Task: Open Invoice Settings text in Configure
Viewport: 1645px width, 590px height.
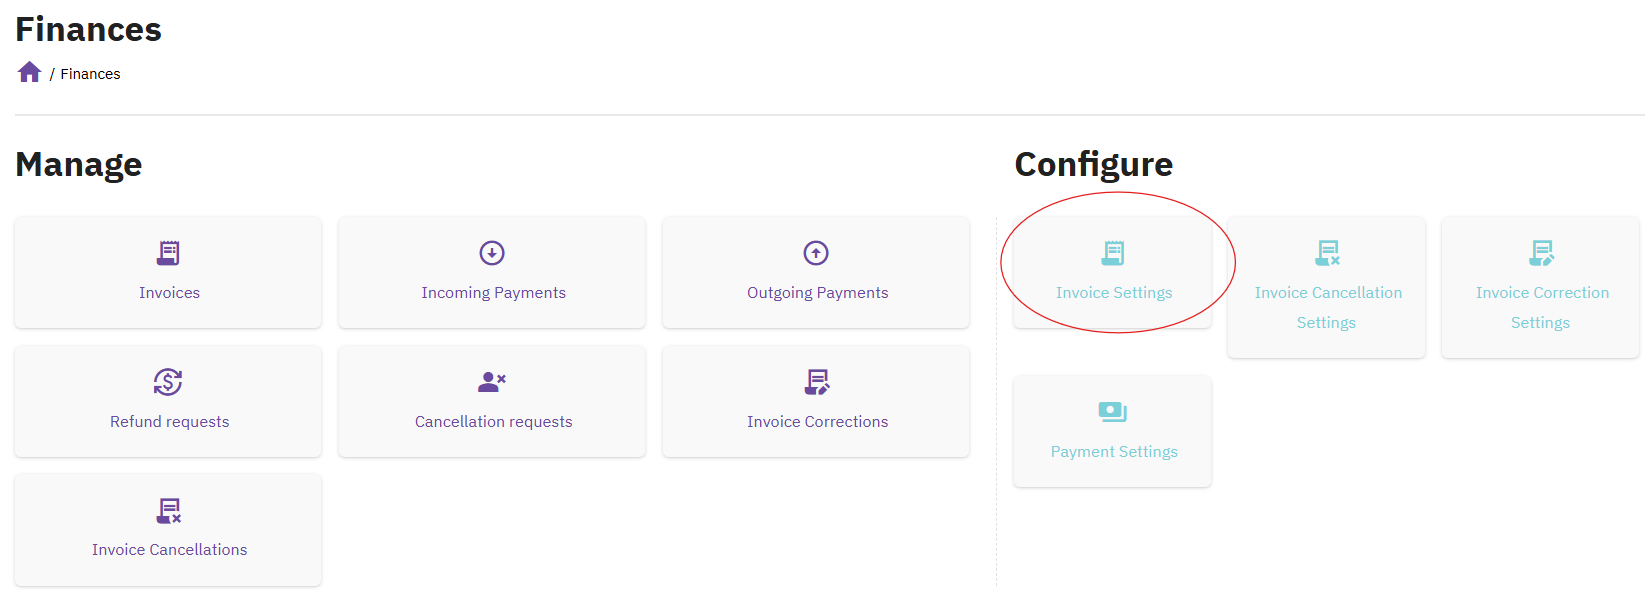Action: 1114,293
